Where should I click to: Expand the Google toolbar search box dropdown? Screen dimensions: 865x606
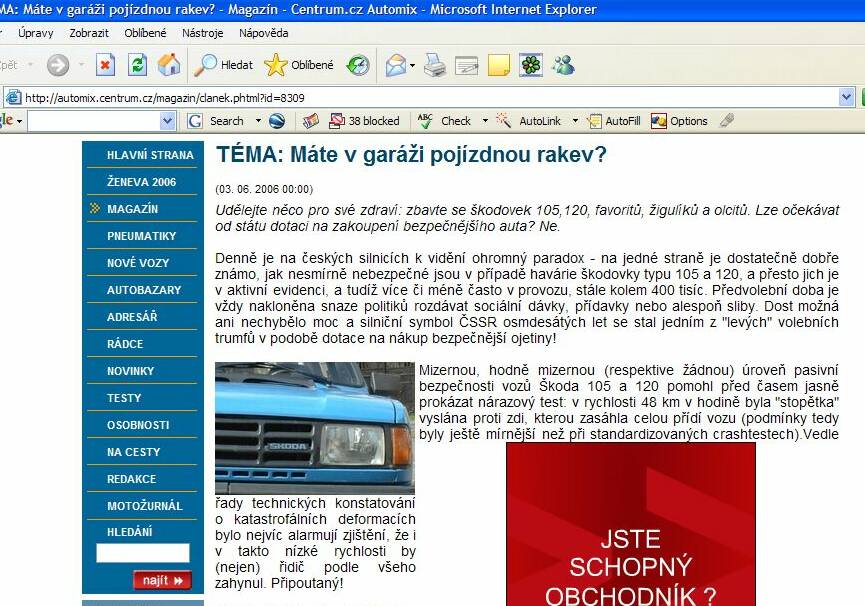[x=167, y=121]
